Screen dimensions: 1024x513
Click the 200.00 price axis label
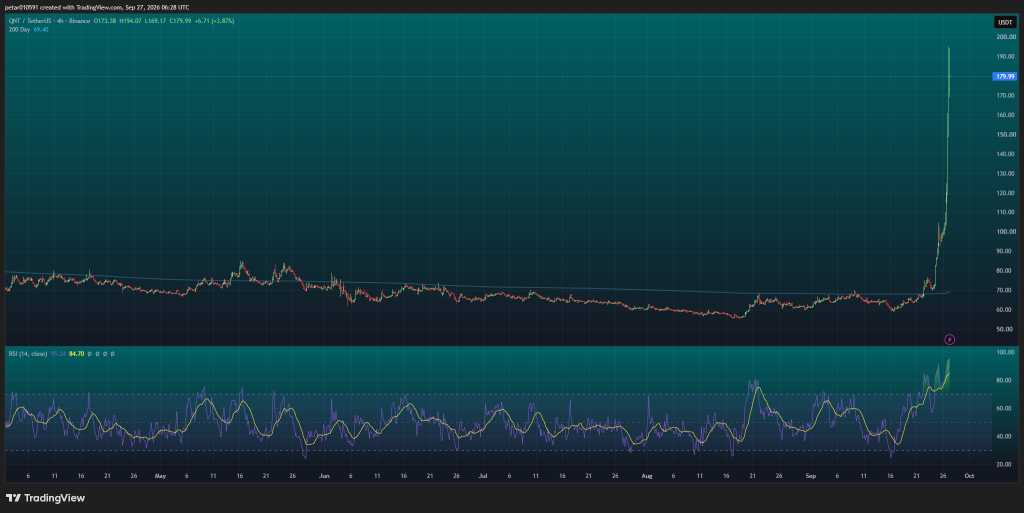[1006, 37]
